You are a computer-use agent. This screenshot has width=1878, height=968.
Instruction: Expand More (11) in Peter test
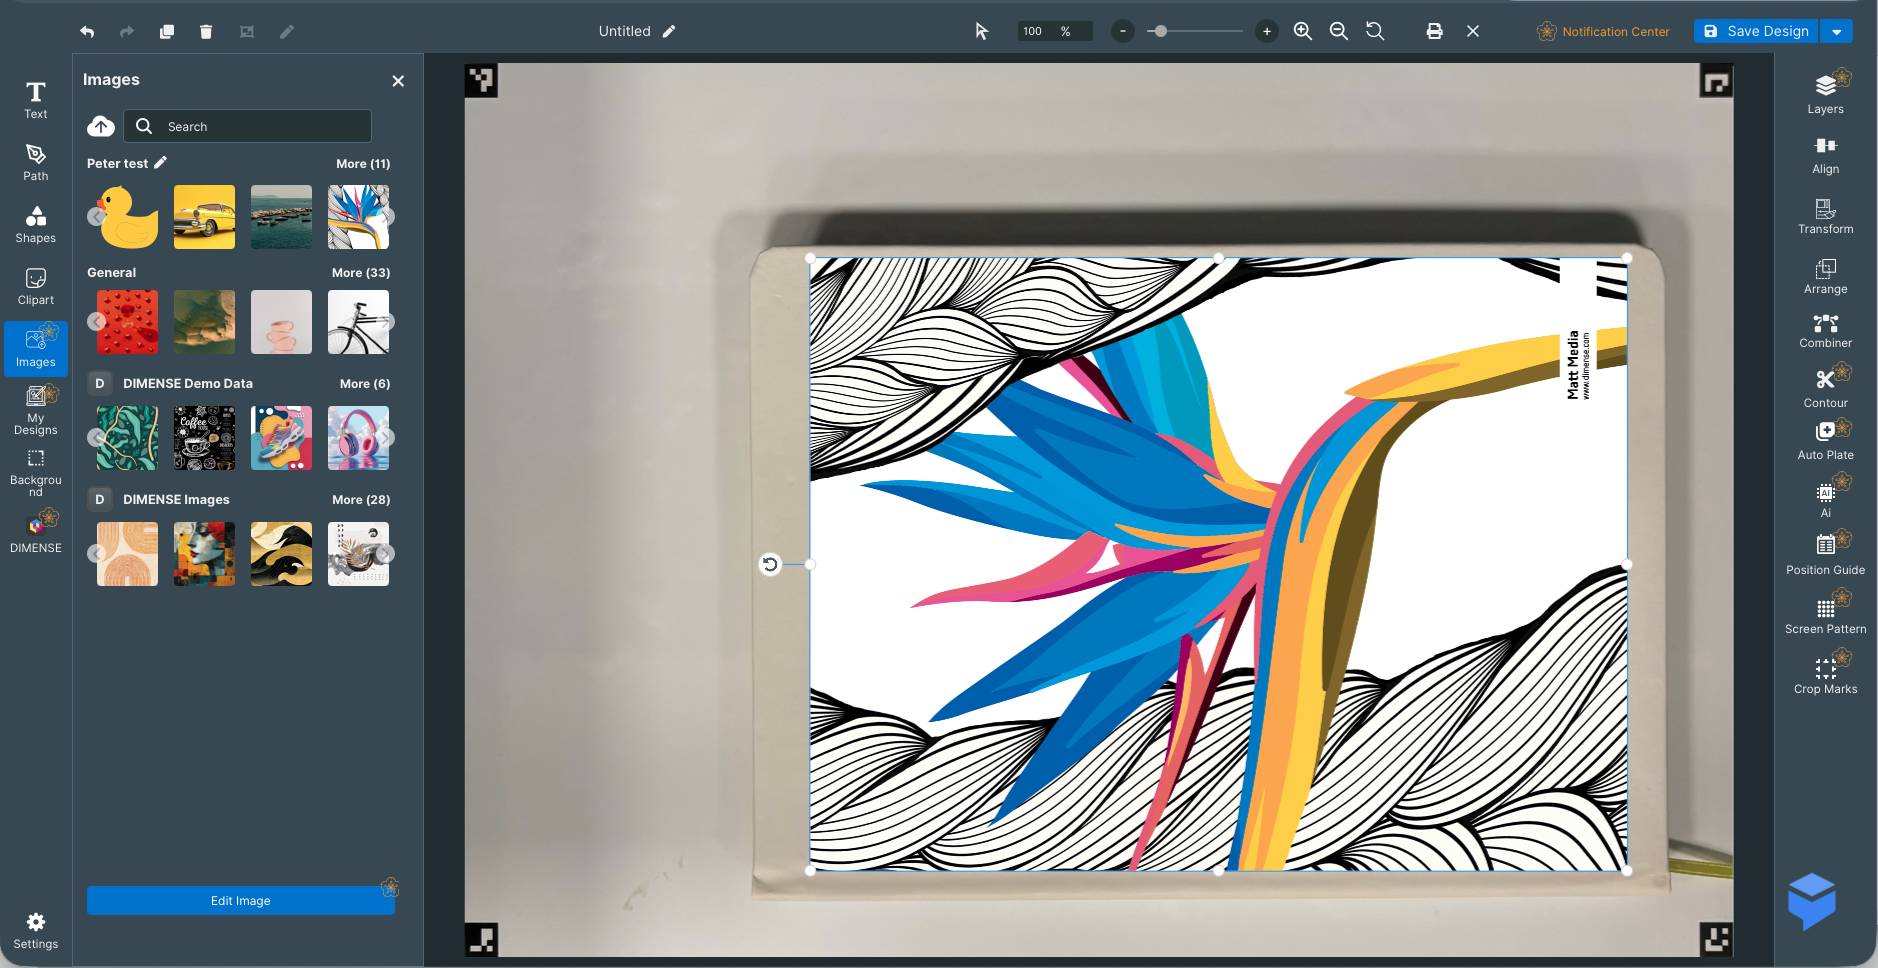[363, 164]
